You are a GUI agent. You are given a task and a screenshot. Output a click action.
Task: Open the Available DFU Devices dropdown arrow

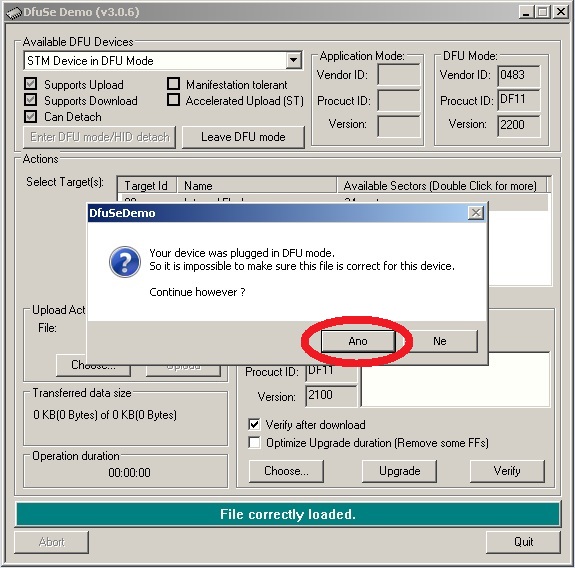[293, 60]
